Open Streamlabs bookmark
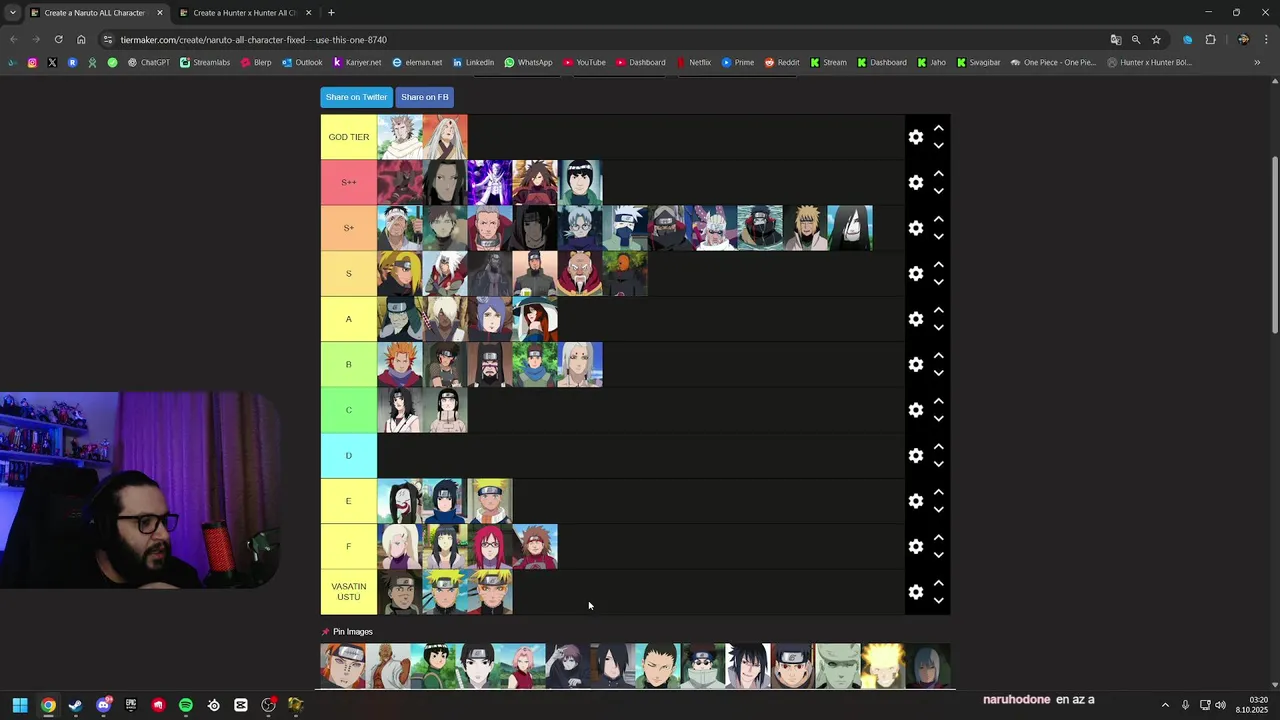The width and height of the screenshot is (1280, 720). [205, 62]
